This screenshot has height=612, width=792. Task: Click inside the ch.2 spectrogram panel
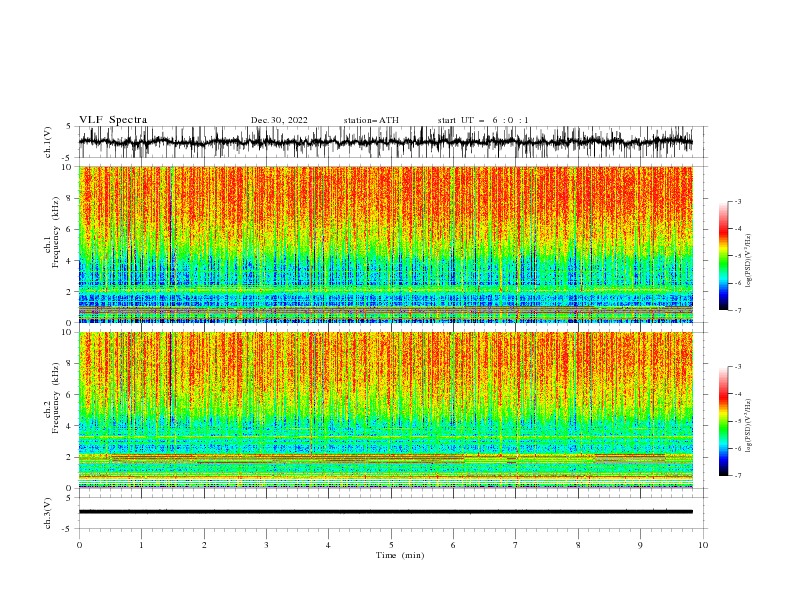click(386, 410)
